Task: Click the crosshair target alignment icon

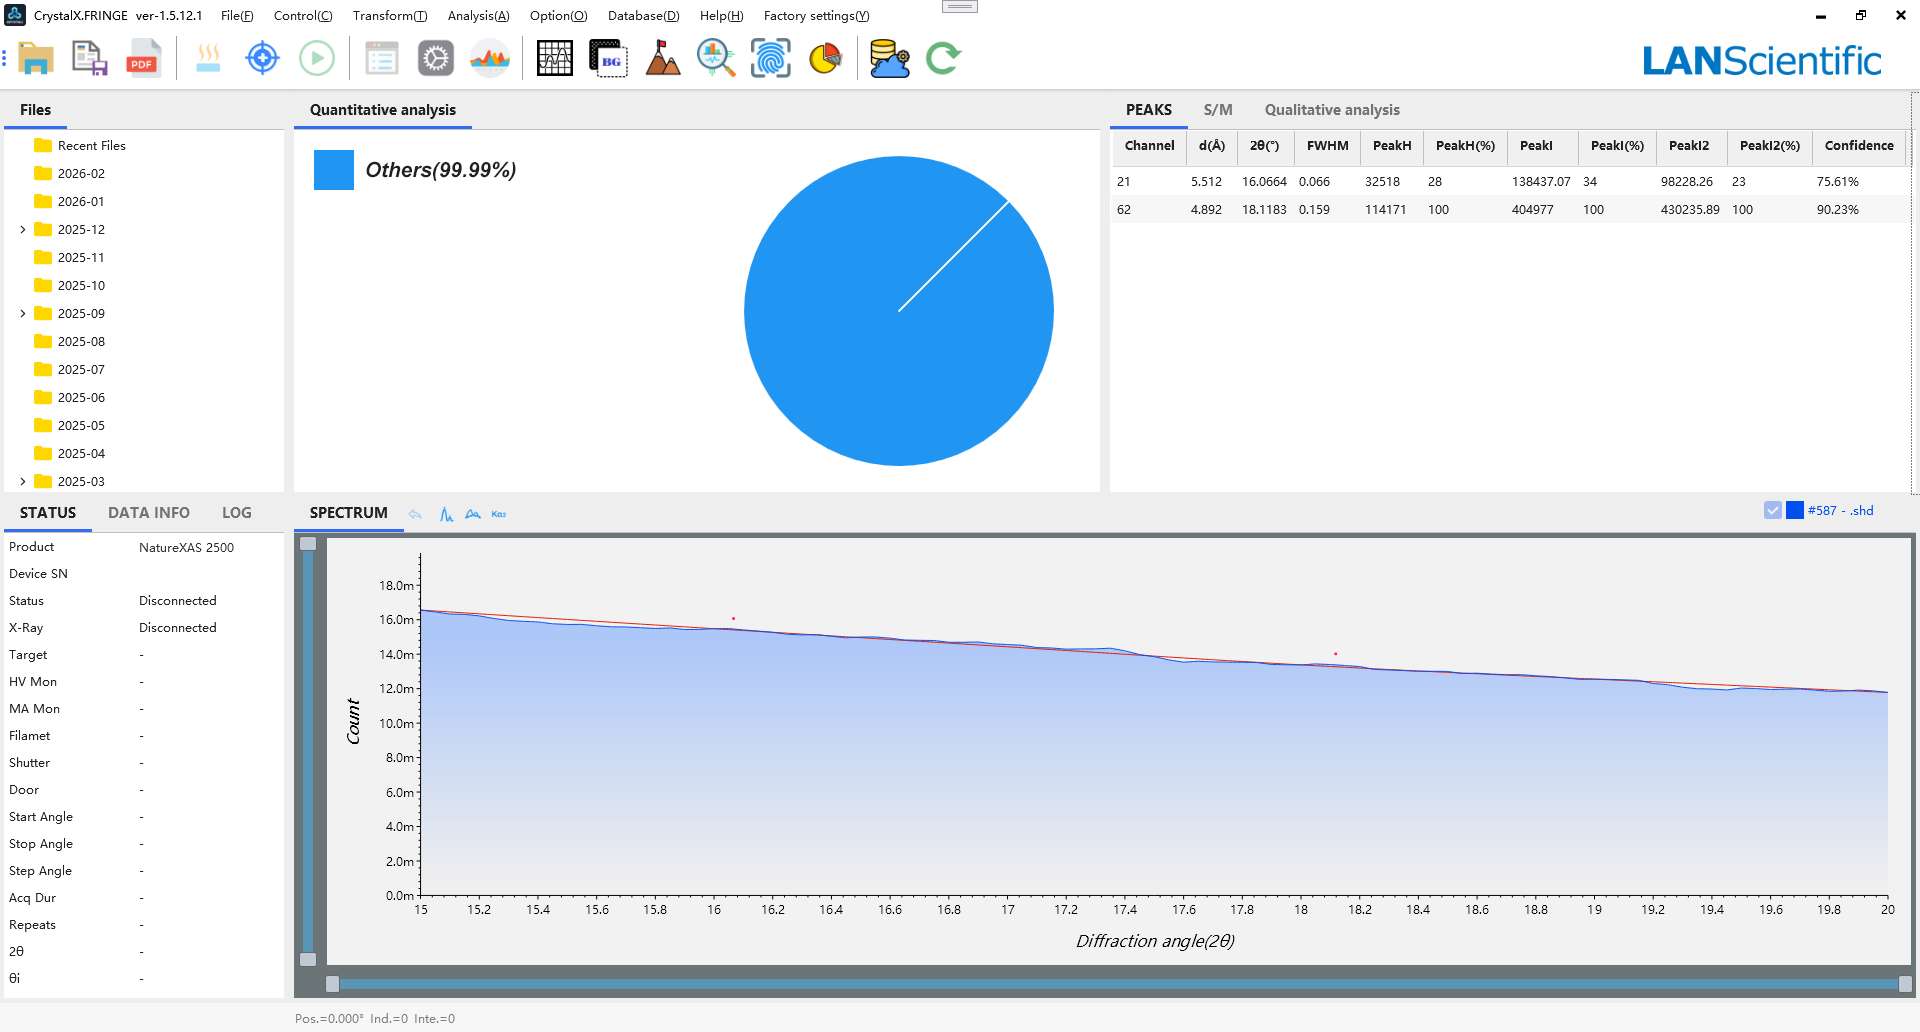Action: coord(262,59)
